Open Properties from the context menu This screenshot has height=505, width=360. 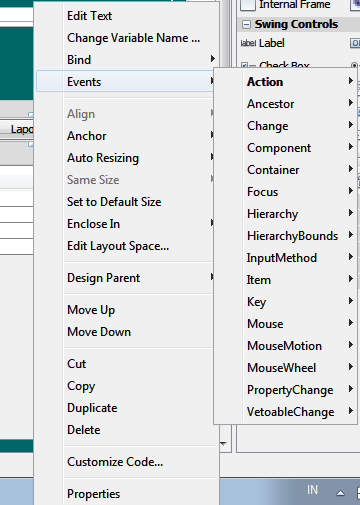click(127, 494)
